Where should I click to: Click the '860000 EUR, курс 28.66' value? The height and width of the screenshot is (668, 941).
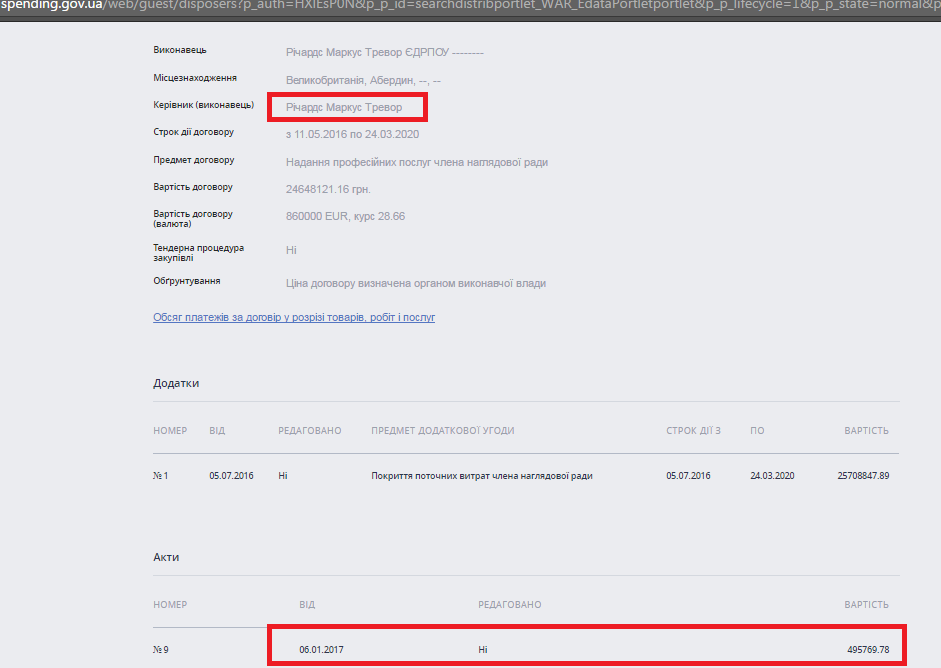point(345,216)
